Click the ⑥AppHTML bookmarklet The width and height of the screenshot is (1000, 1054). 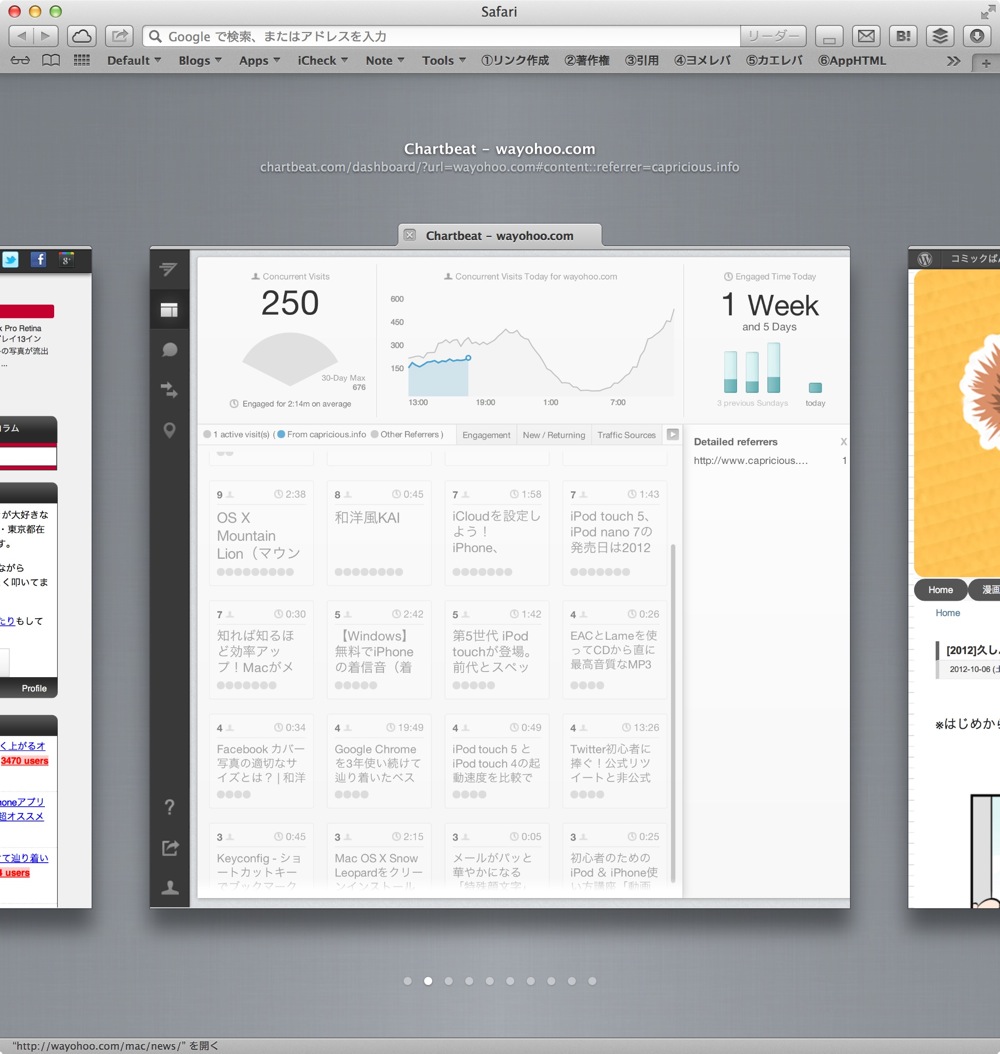tap(852, 60)
